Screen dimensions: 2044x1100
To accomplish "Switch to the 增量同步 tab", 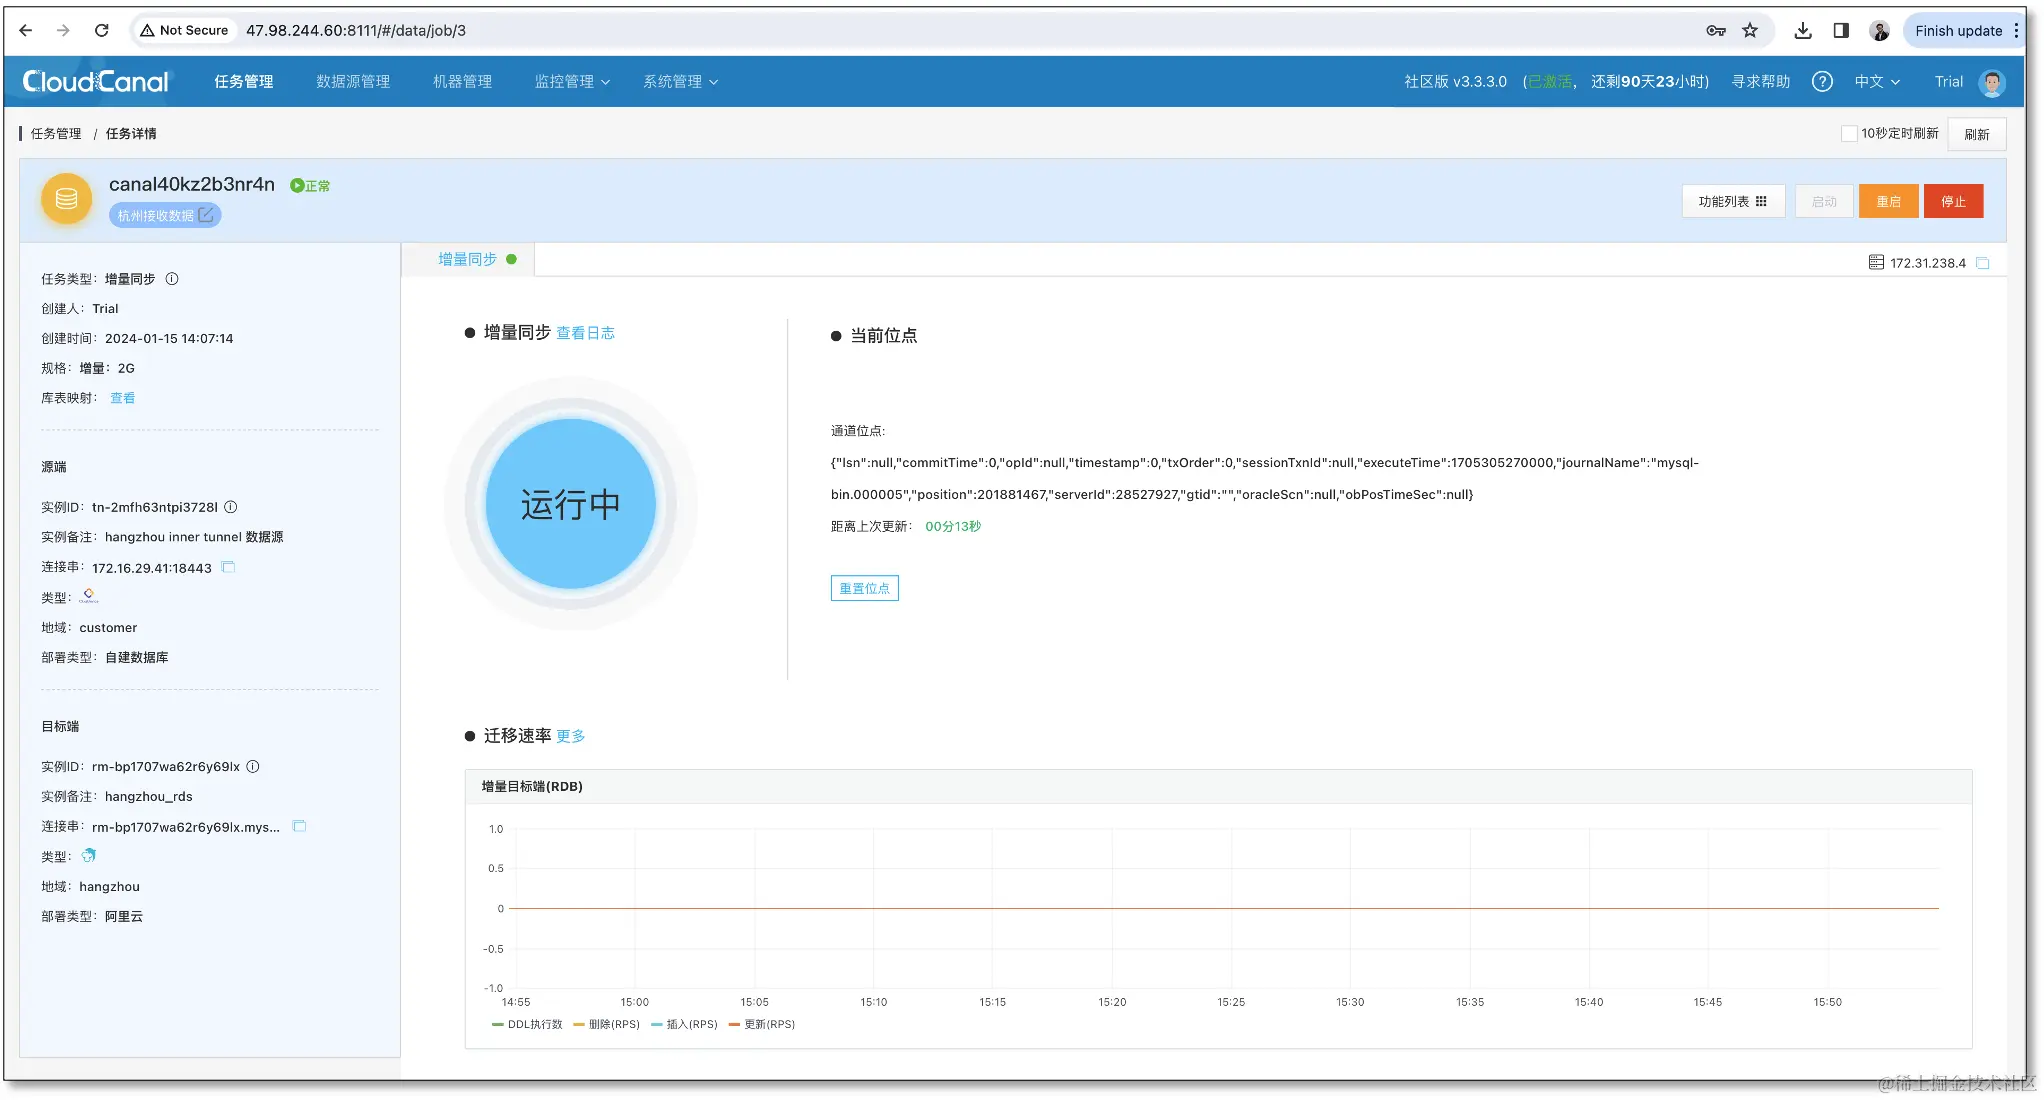I will coord(466,258).
